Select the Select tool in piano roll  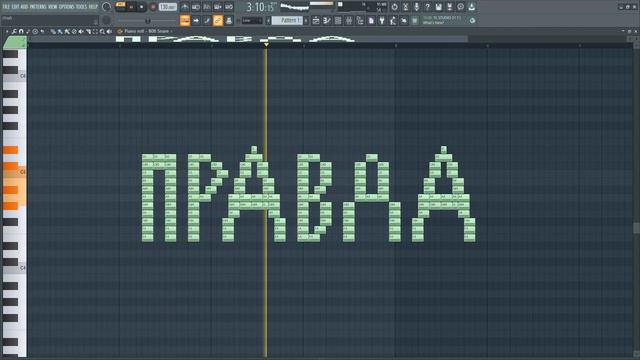(x=95, y=31)
